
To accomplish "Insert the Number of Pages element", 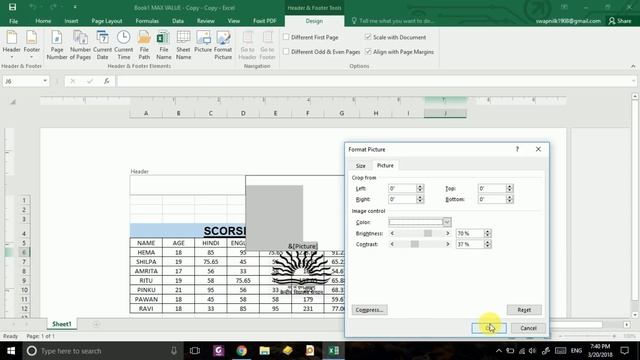I will coord(80,45).
